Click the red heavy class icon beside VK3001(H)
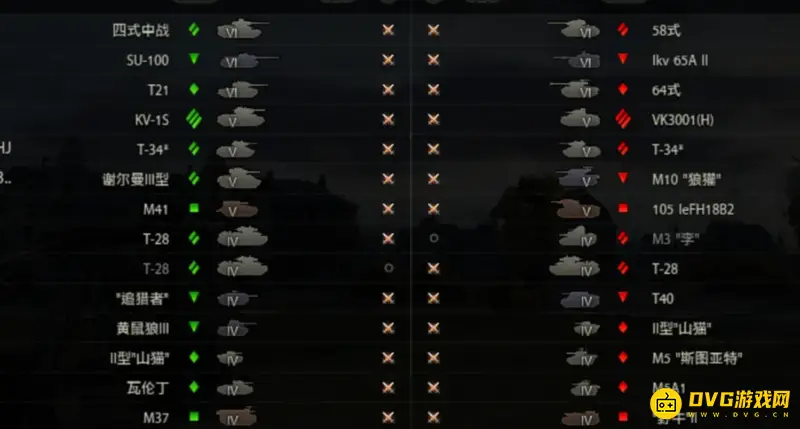 click(623, 119)
